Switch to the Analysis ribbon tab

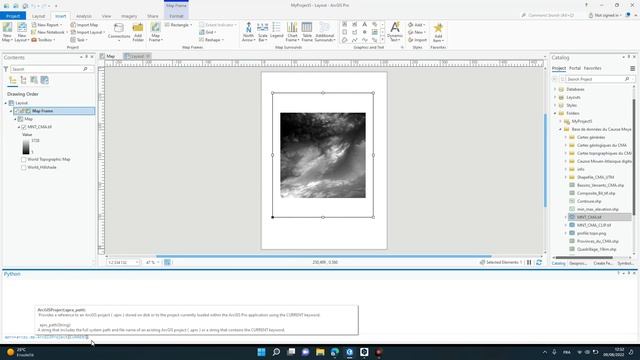point(84,16)
